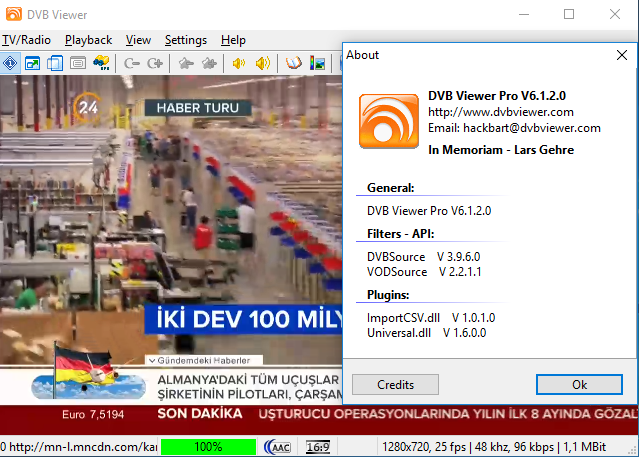639x457 pixels.
Task: Click the green 100% signal level bar
Action: pos(208,447)
